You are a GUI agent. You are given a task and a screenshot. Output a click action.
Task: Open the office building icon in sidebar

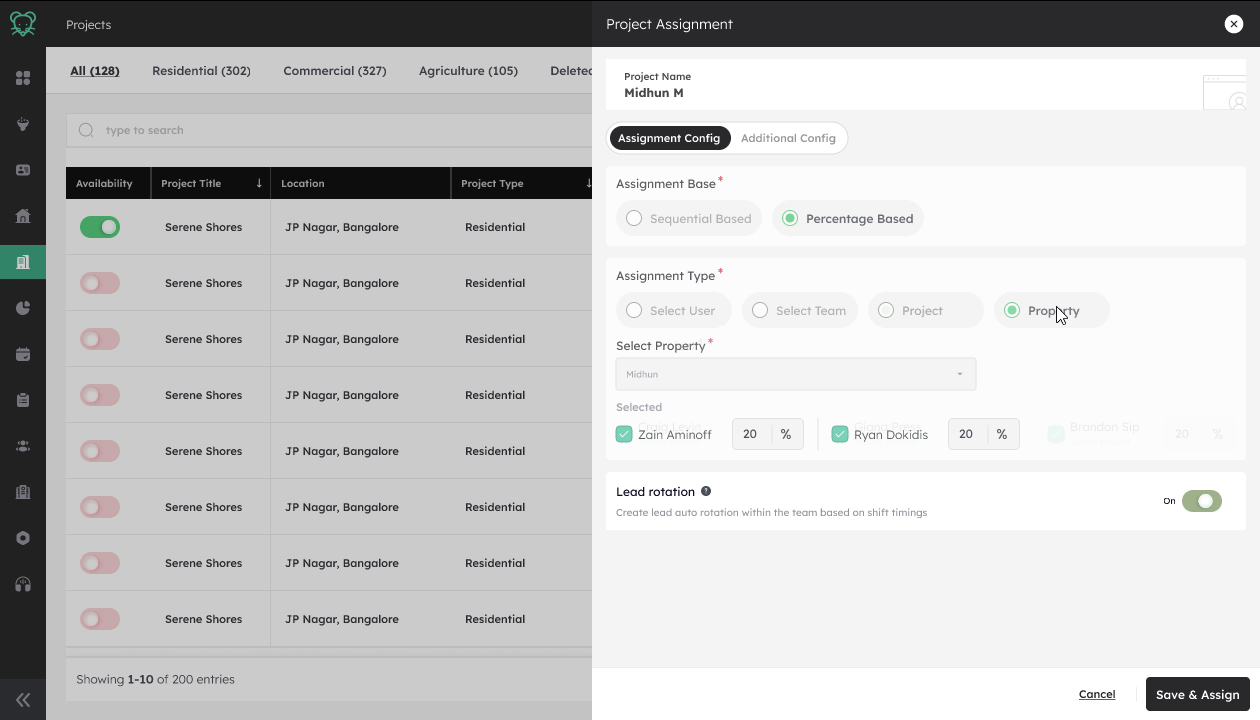point(23,492)
